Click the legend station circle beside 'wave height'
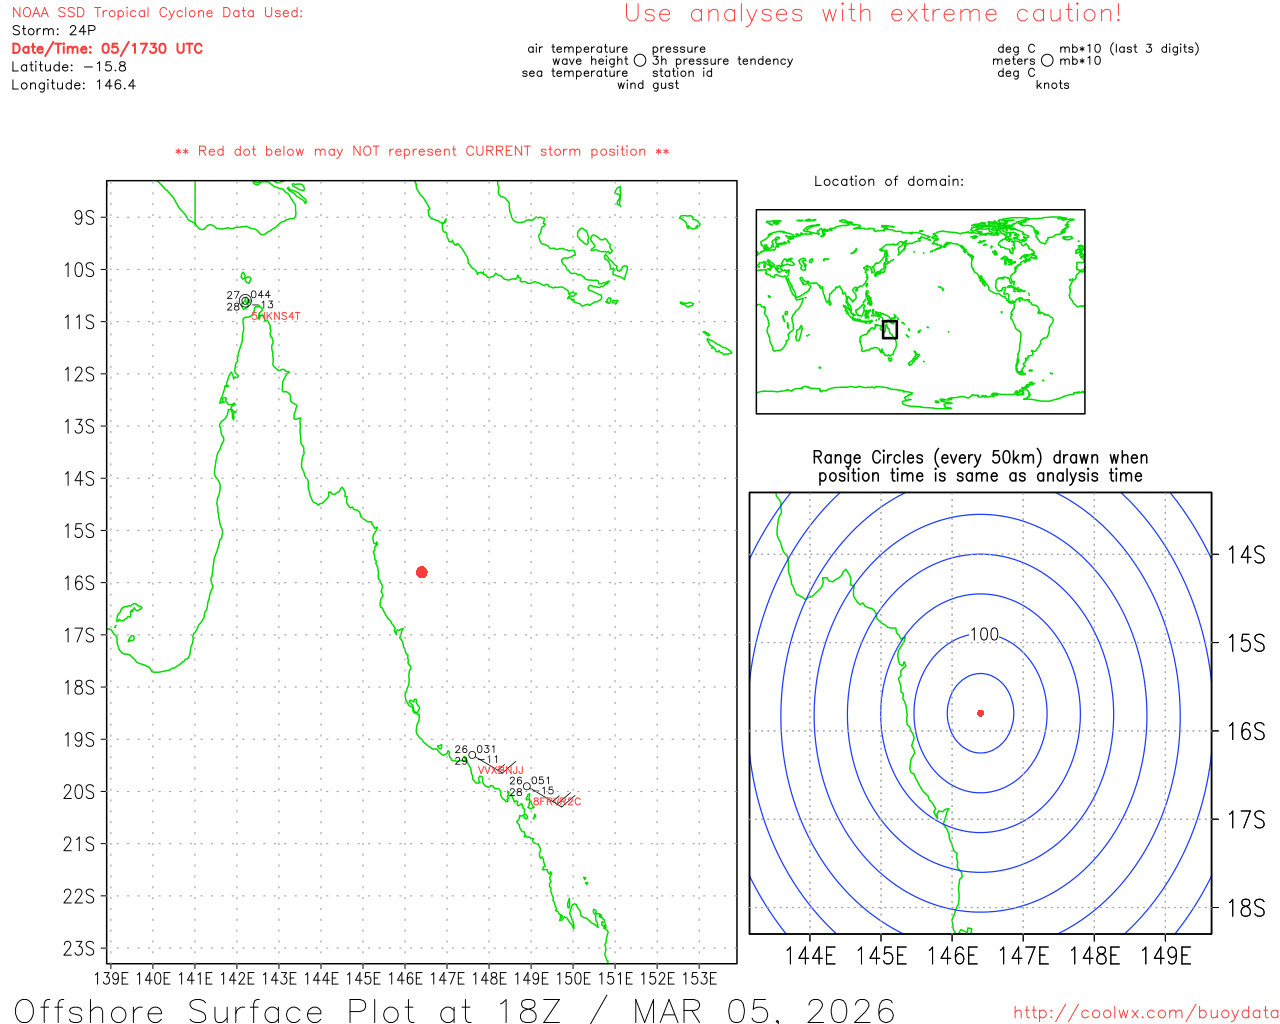 click(x=640, y=61)
